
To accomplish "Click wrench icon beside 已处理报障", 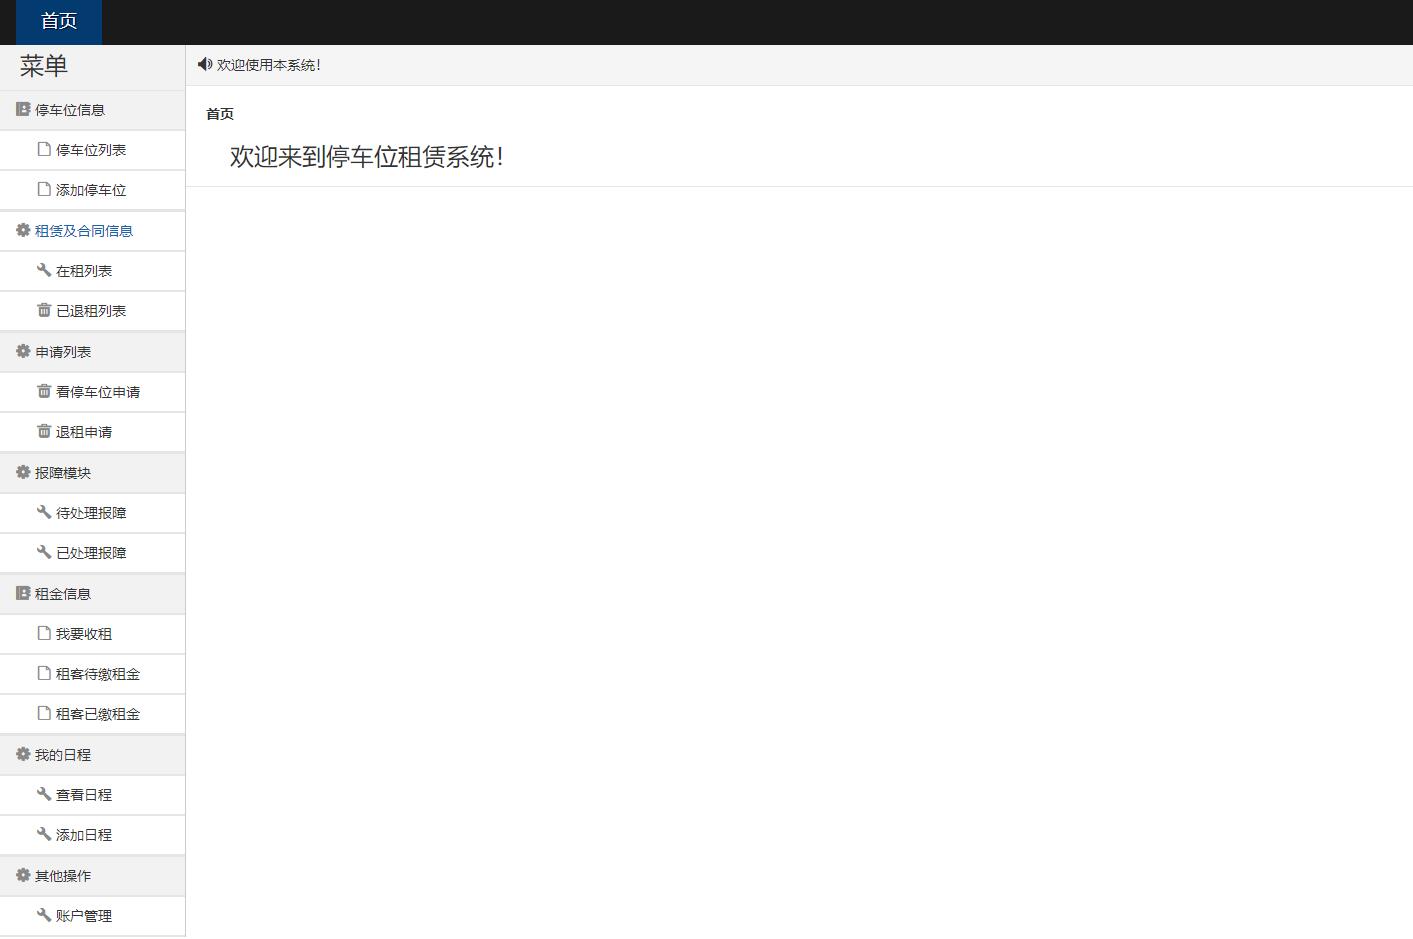I will coord(44,552).
